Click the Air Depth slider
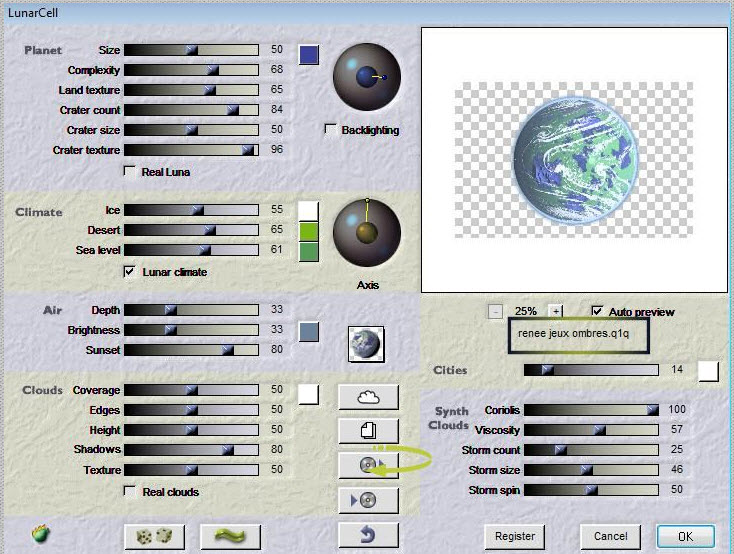 click(191, 310)
